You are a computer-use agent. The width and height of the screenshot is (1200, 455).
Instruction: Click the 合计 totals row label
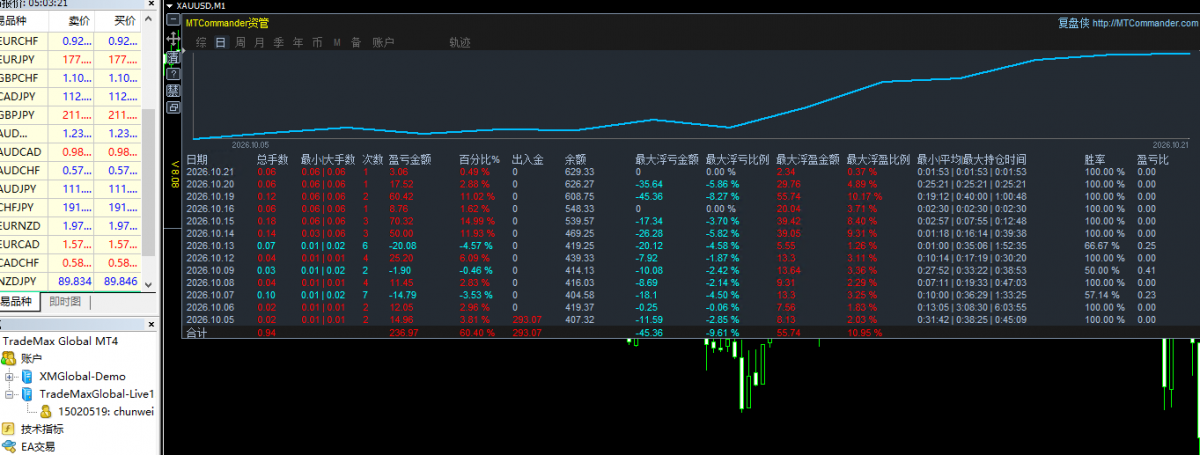196,332
